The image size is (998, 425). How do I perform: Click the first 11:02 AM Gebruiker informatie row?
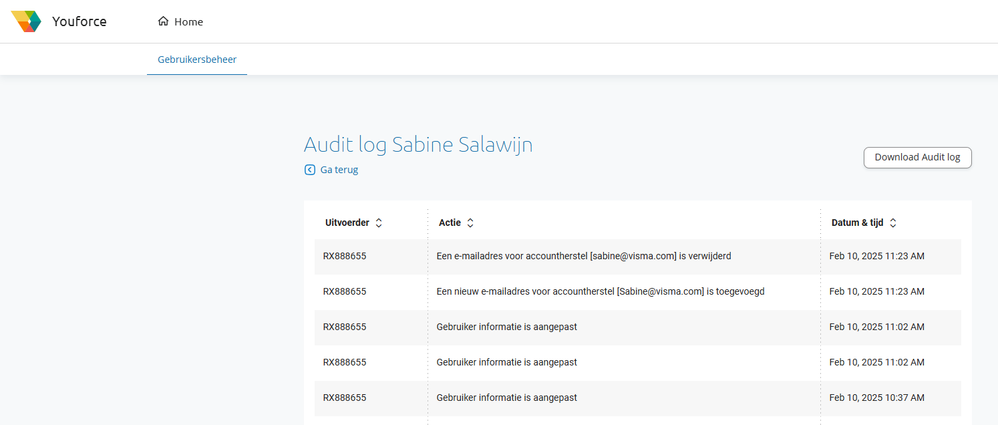click(507, 326)
